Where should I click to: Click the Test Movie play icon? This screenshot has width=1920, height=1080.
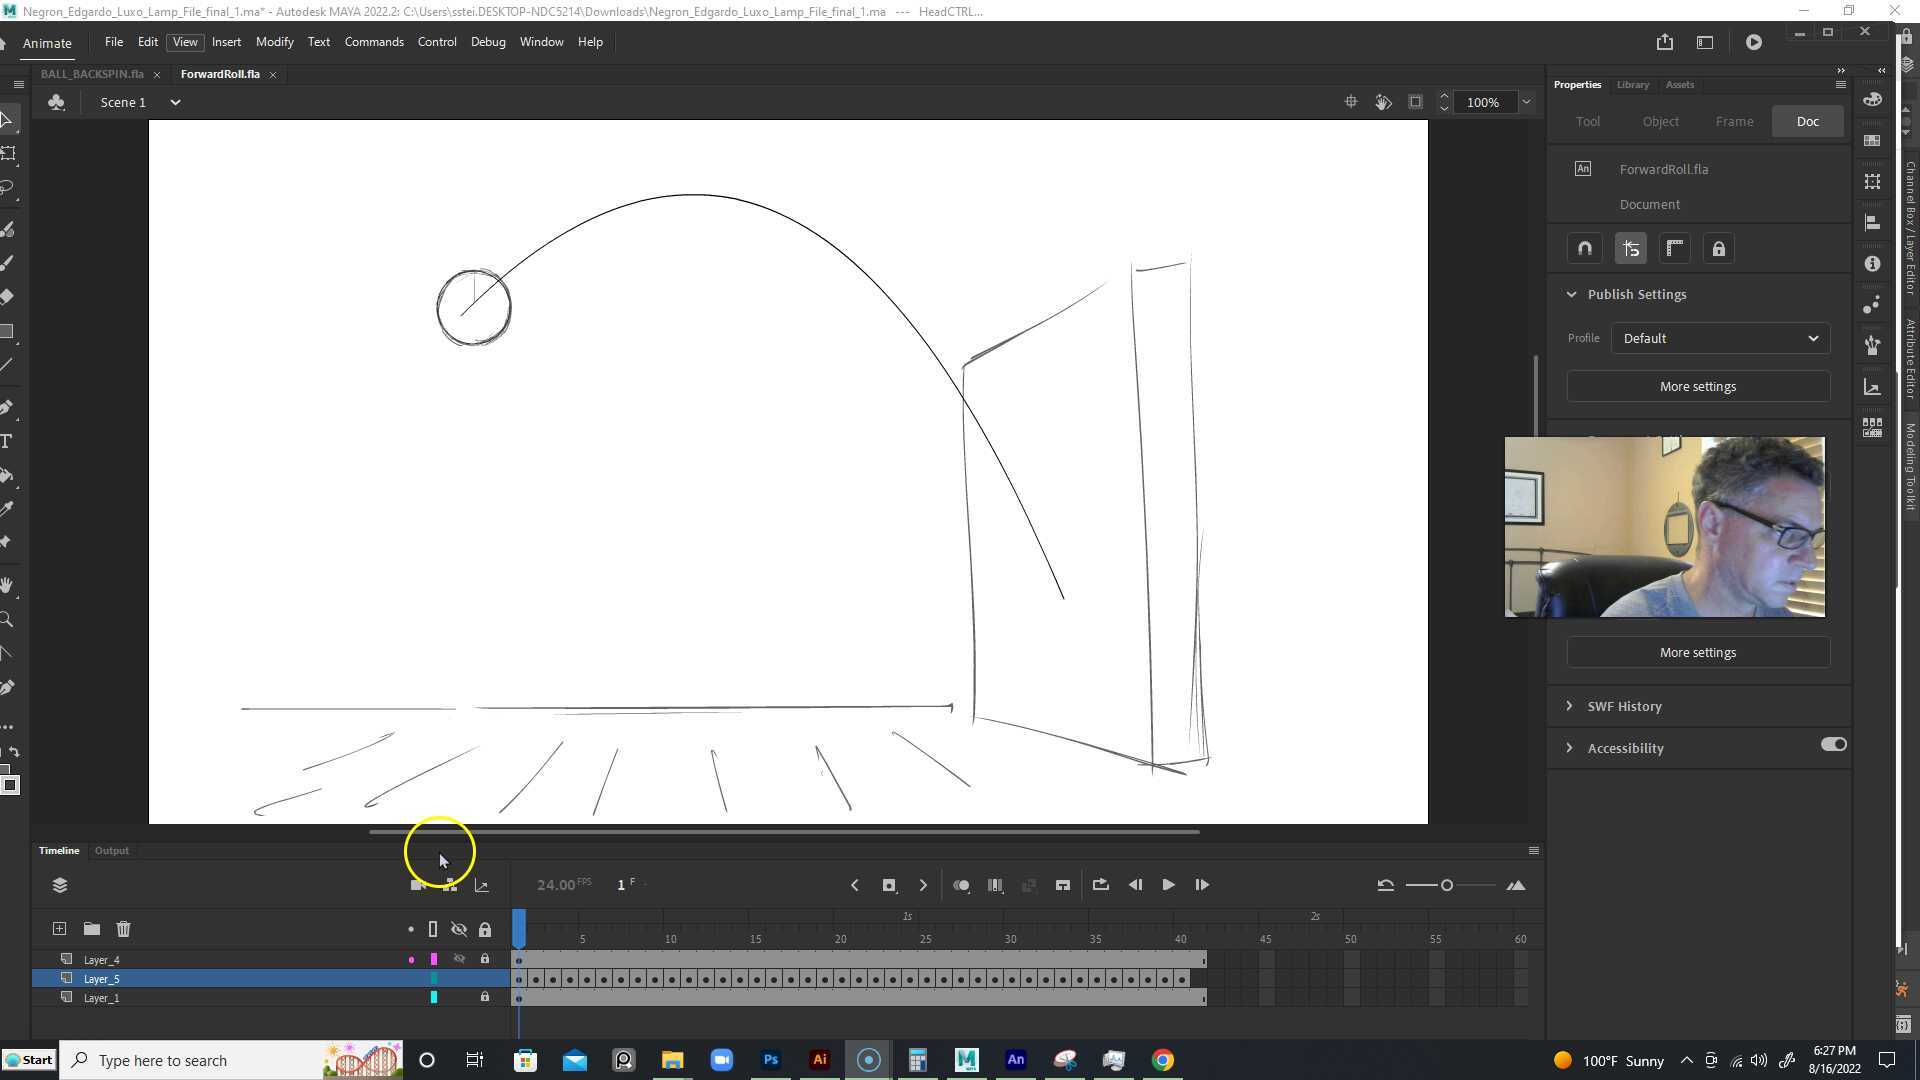(1753, 42)
